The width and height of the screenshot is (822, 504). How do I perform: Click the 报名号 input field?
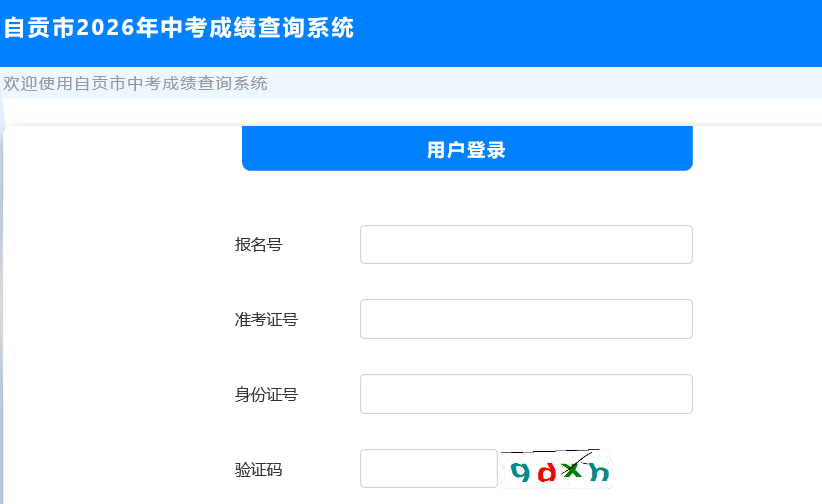pyautogui.click(x=526, y=244)
